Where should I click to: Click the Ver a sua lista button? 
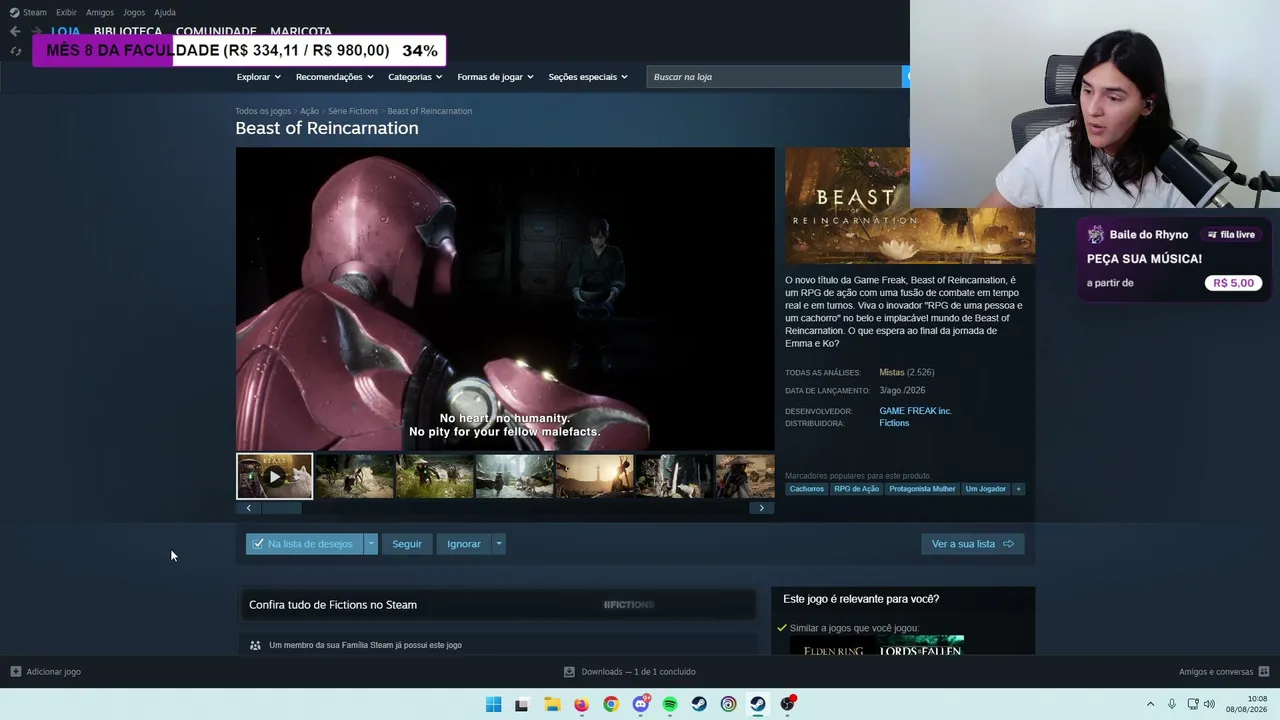pyautogui.click(x=972, y=544)
